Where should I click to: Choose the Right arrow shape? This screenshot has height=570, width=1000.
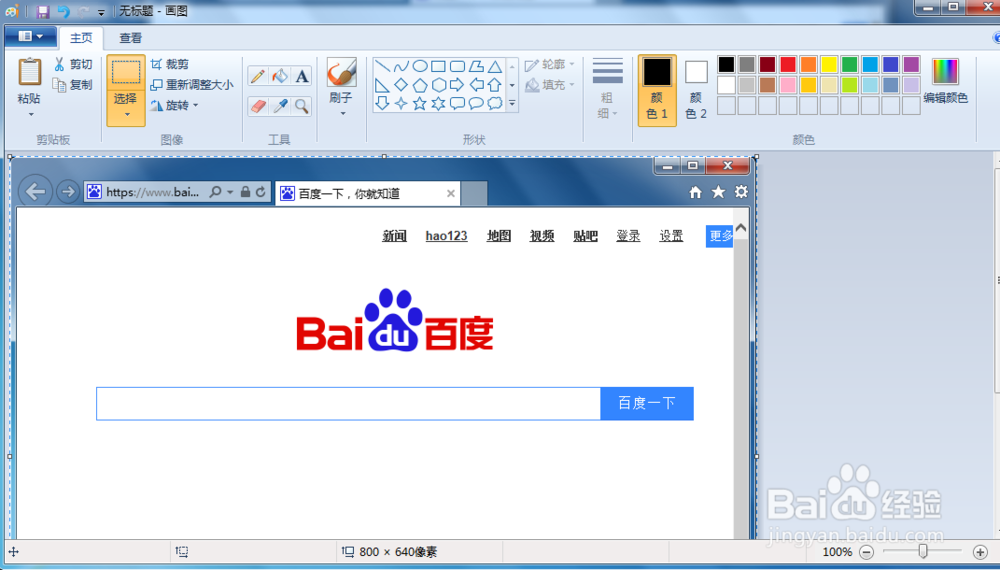tap(457, 85)
